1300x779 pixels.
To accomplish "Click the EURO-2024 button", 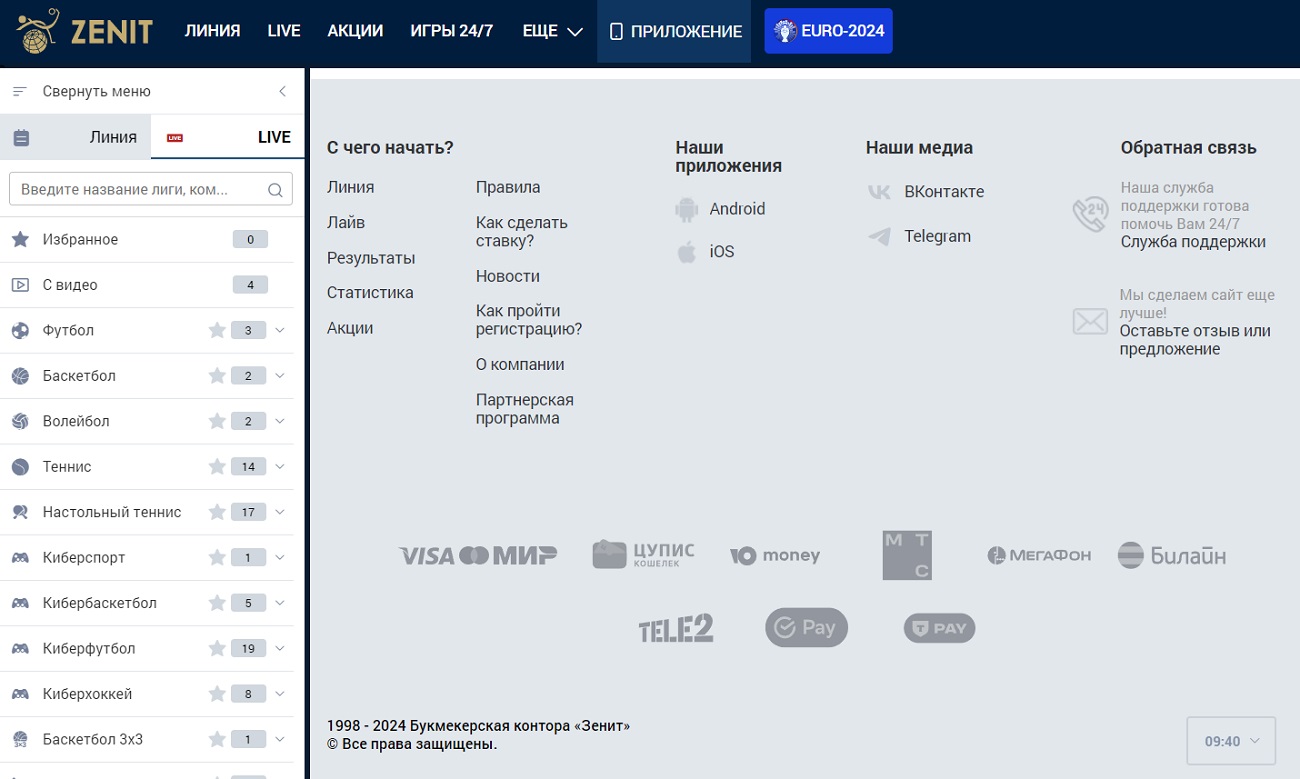I will [x=828, y=31].
